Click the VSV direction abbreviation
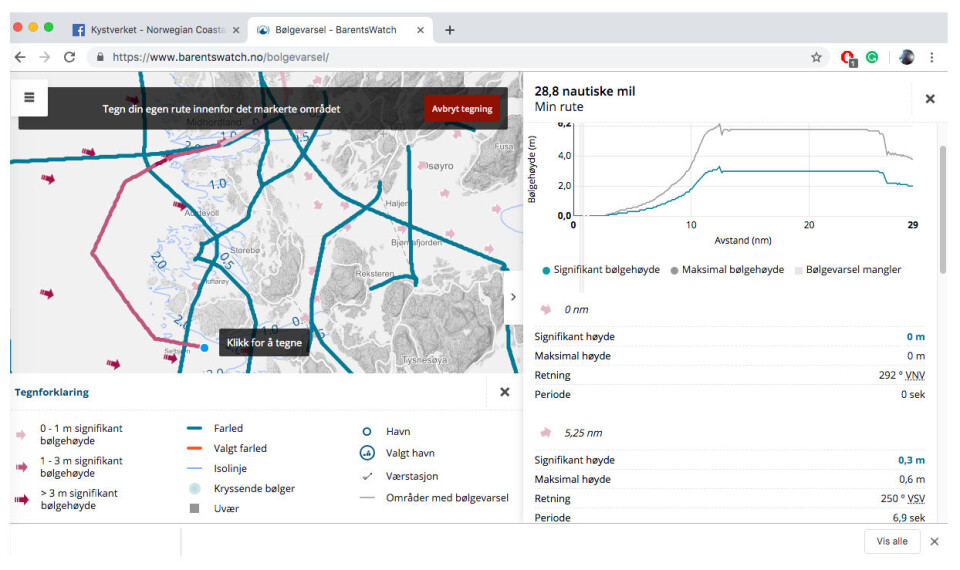This screenshot has height=570, width=960. 916,498
